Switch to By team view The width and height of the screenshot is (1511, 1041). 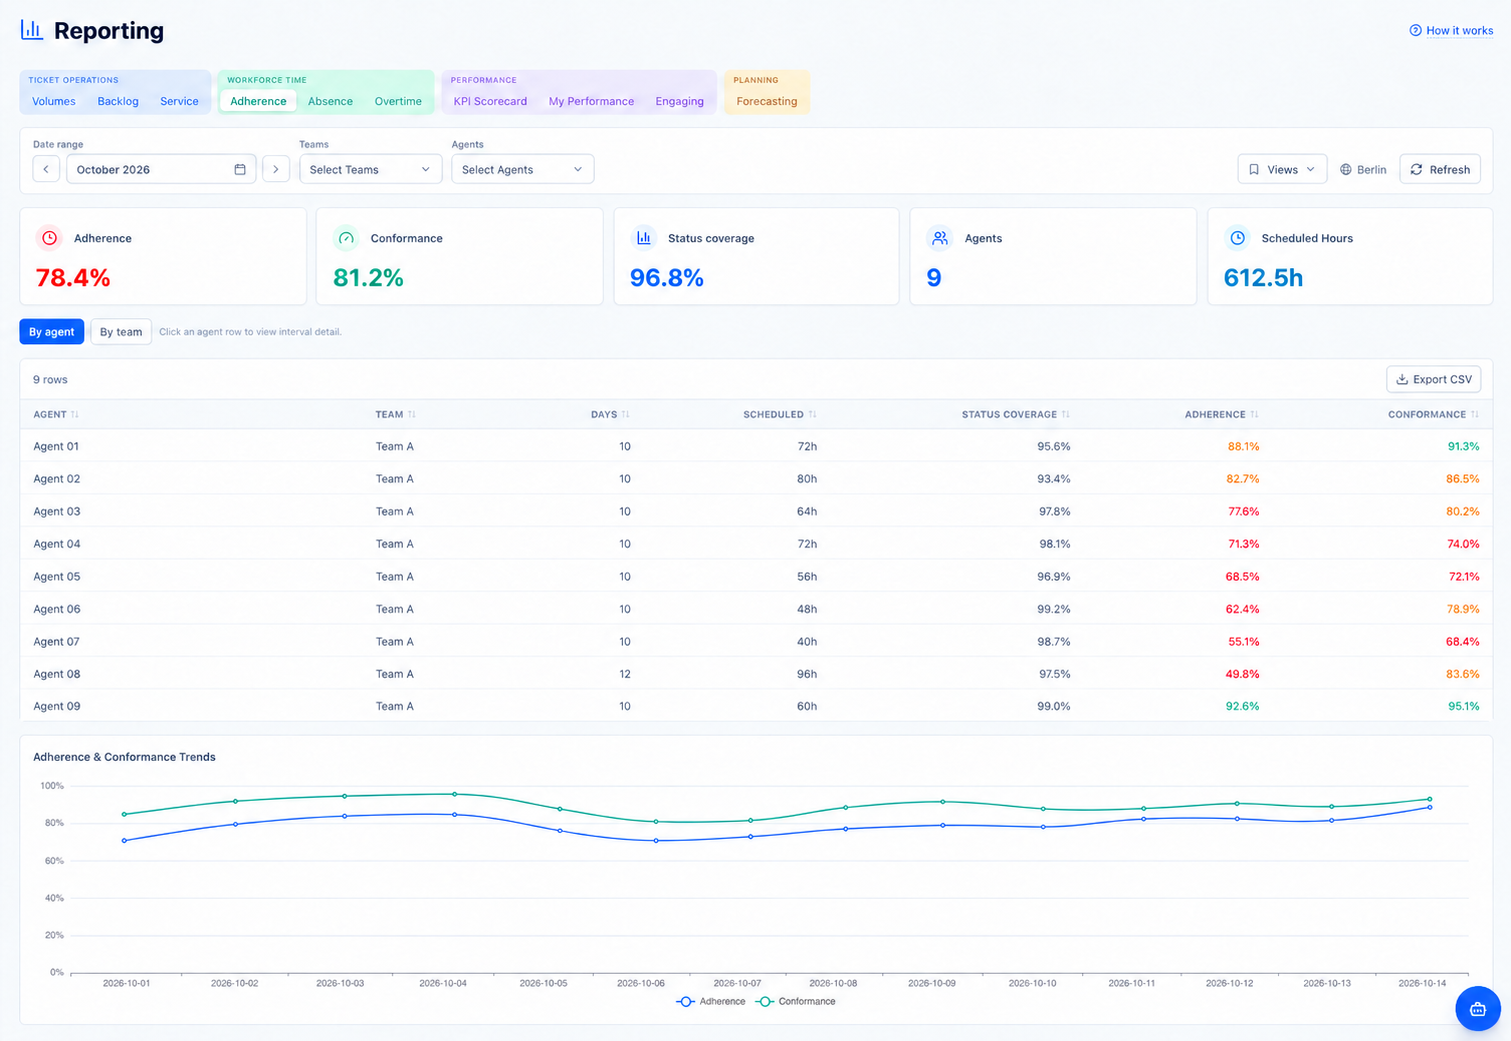click(121, 332)
